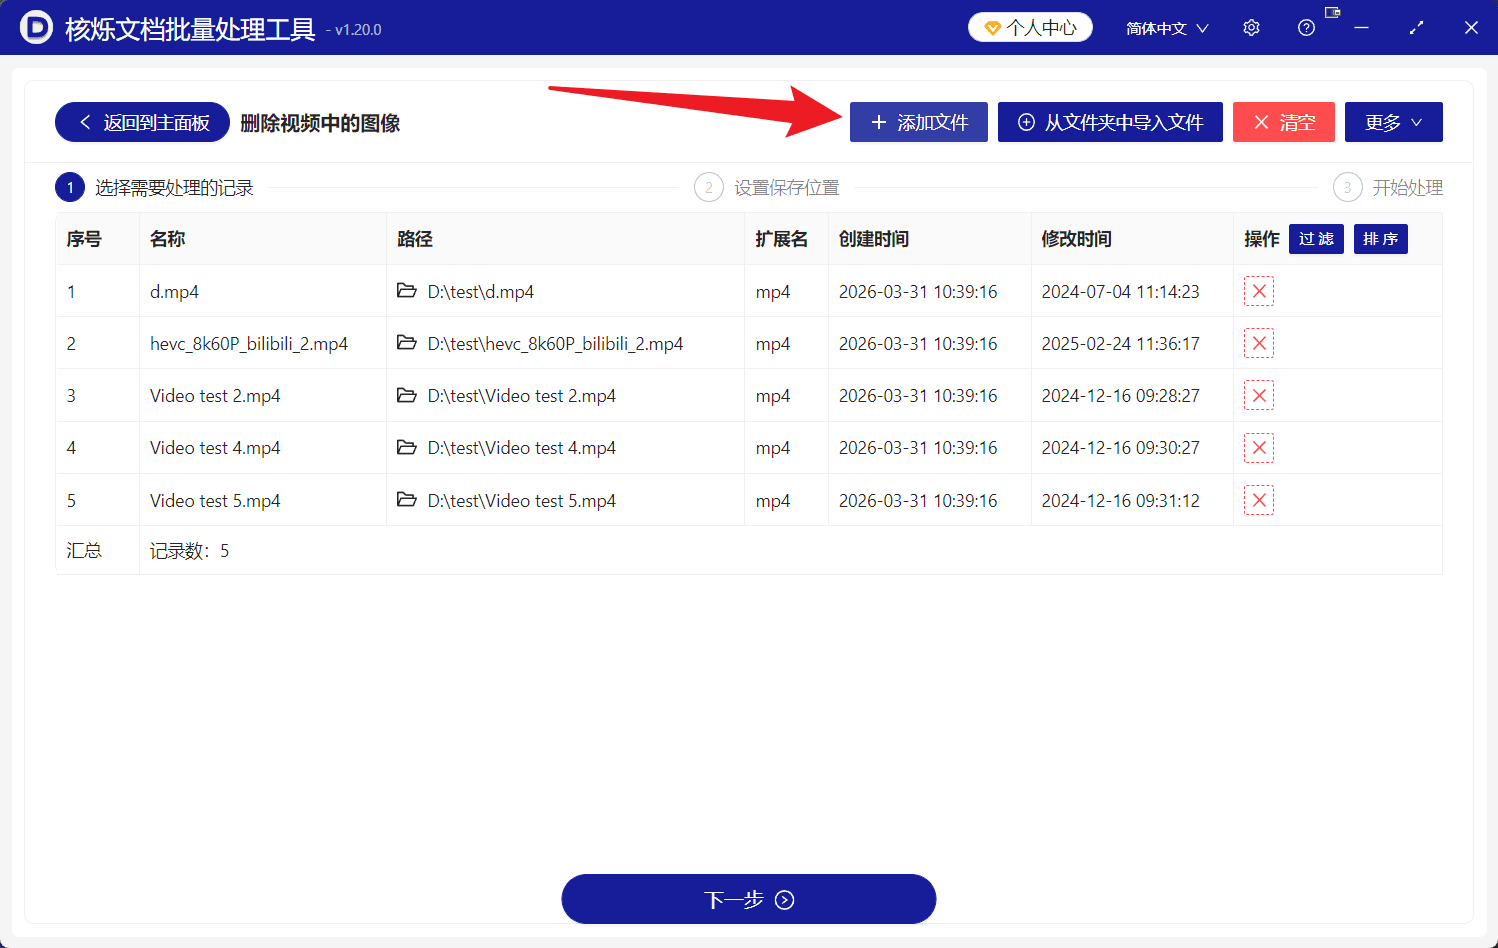Click the folder icon beside d.mp4 path
This screenshot has width=1498, height=948.
click(407, 291)
